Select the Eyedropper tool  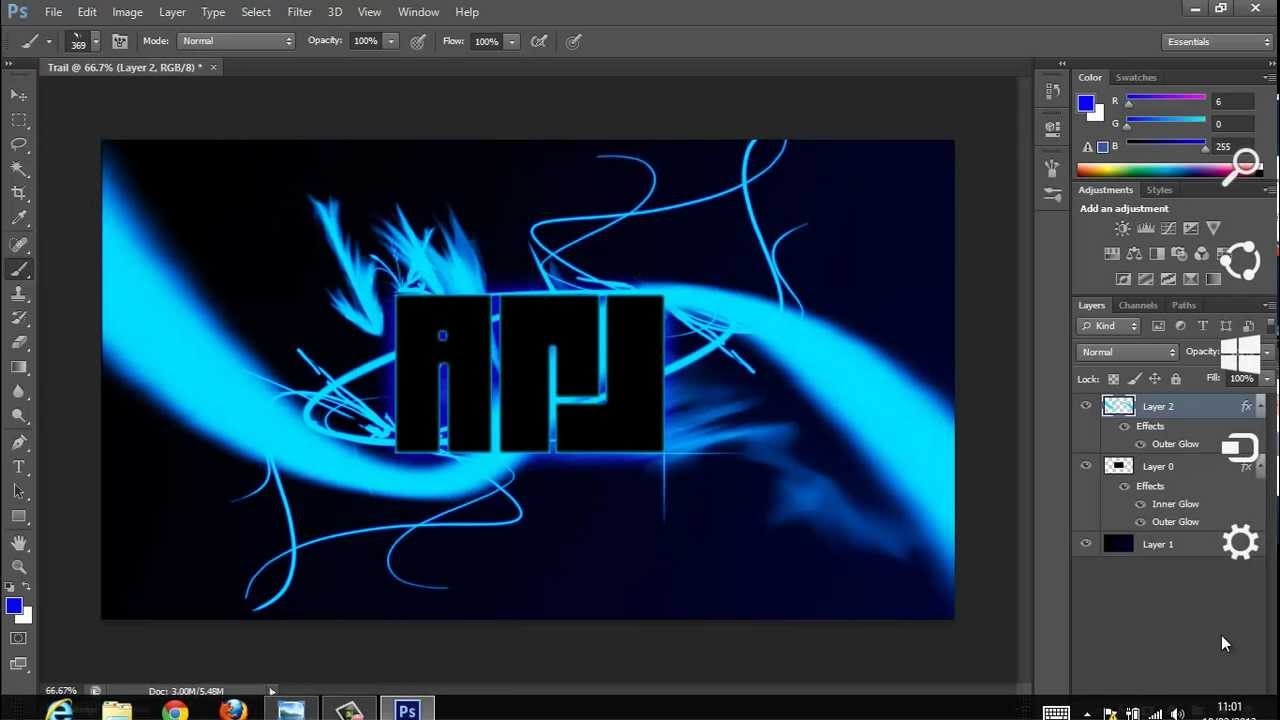19,218
